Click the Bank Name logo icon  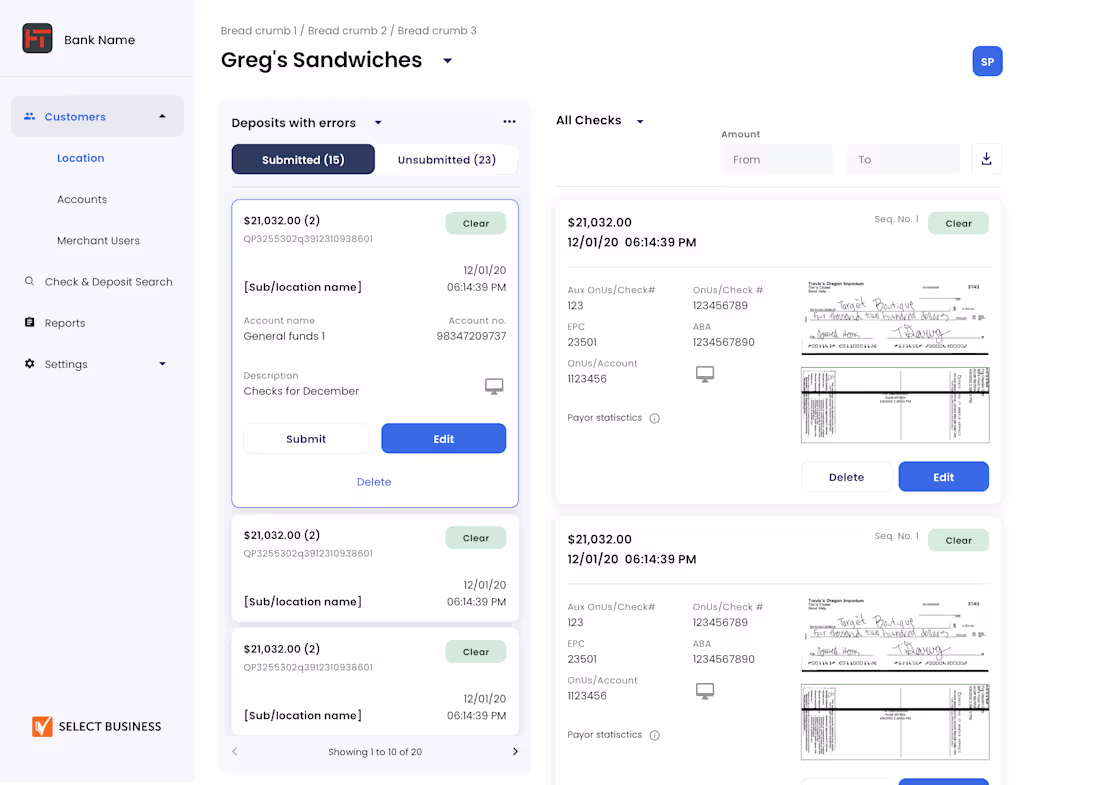(37, 39)
